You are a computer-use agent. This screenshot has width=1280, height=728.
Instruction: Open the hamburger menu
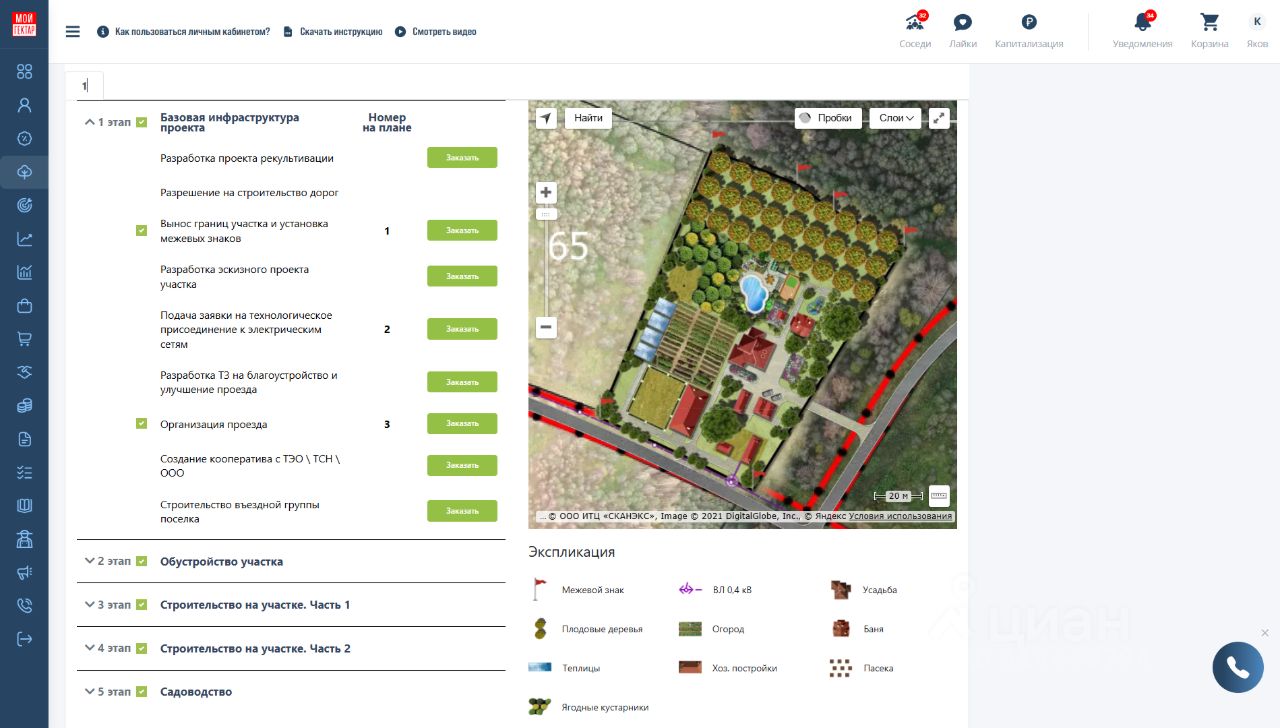(x=72, y=31)
